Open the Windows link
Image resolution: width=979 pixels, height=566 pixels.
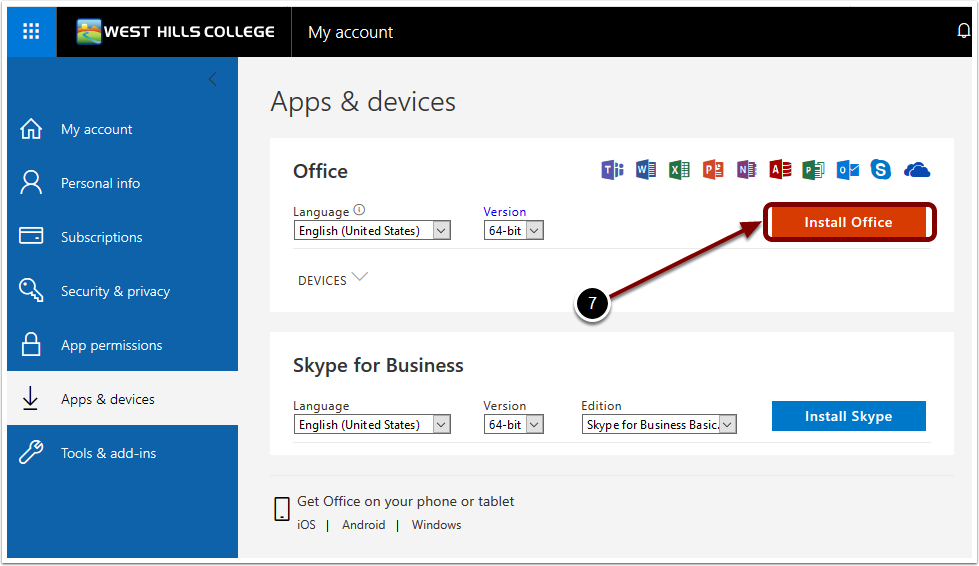tap(436, 525)
